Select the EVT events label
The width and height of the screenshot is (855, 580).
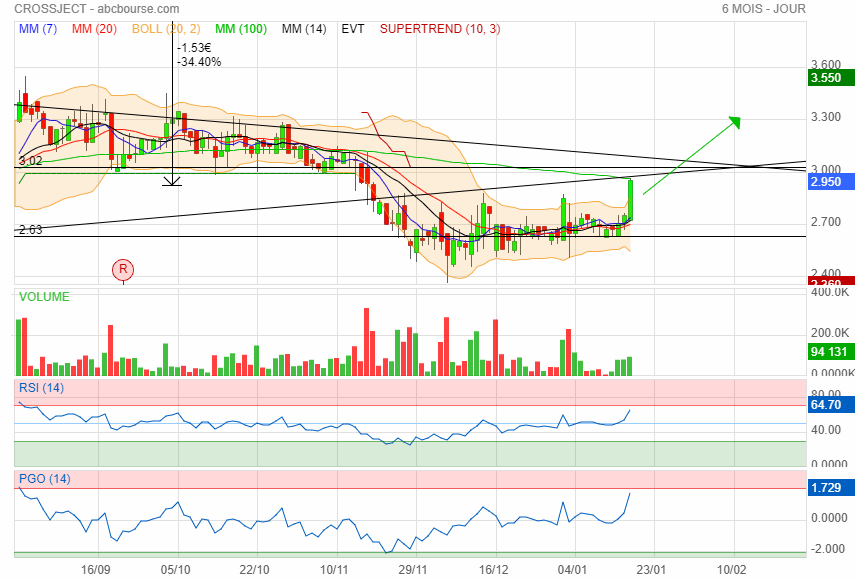click(353, 29)
